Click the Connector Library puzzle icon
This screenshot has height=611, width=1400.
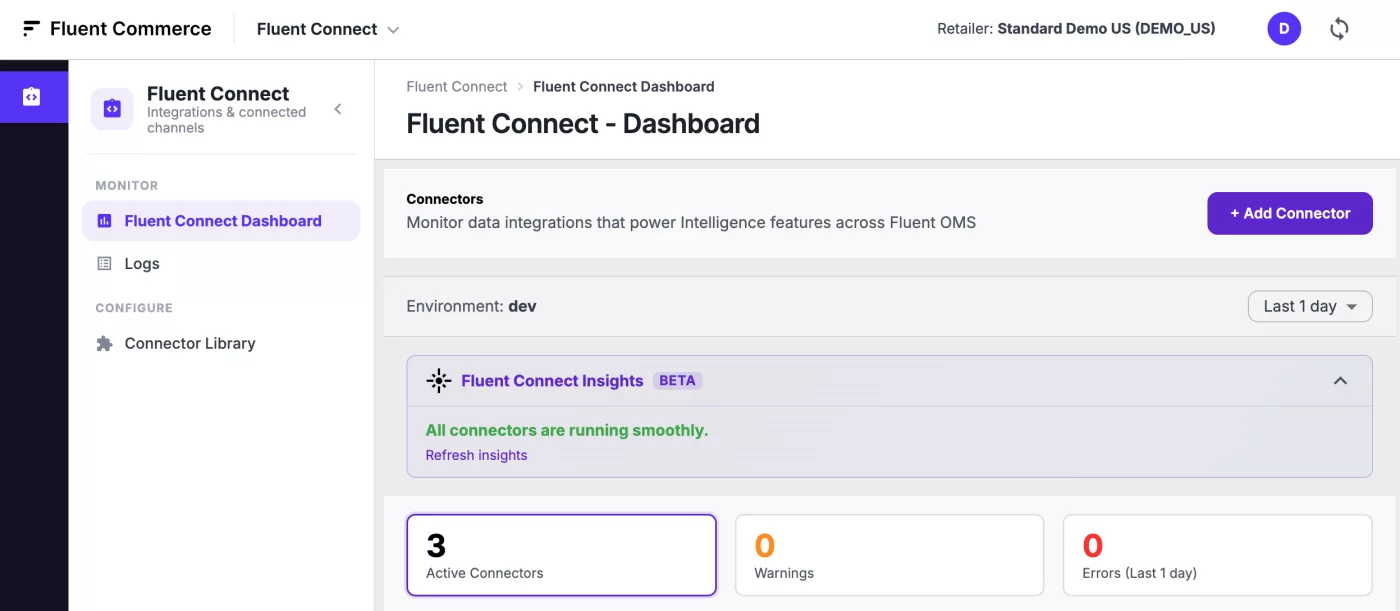tap(104, 343)
